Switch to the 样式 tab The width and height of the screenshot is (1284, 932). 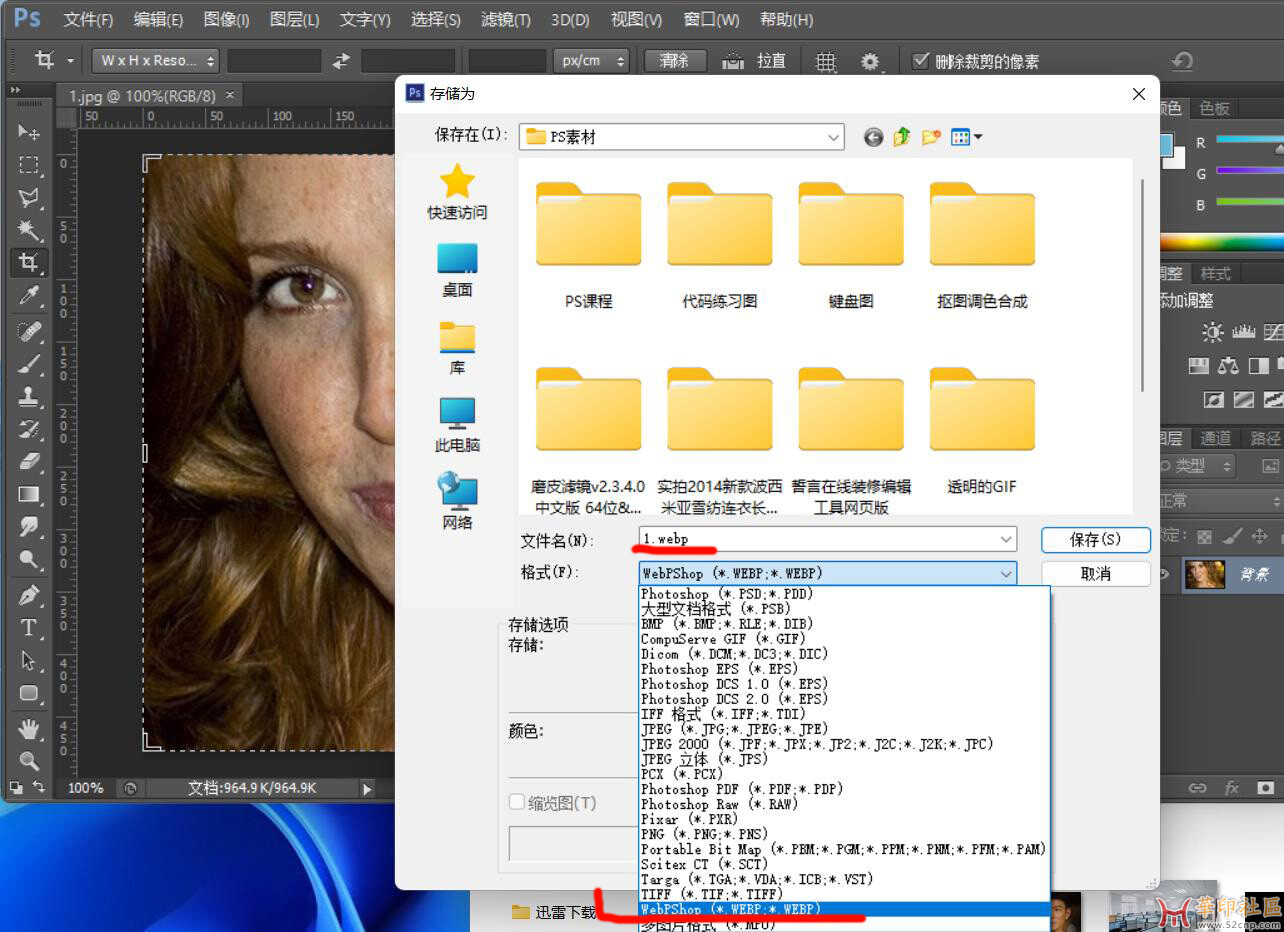pyautogui.click(x=1215, y=273)
